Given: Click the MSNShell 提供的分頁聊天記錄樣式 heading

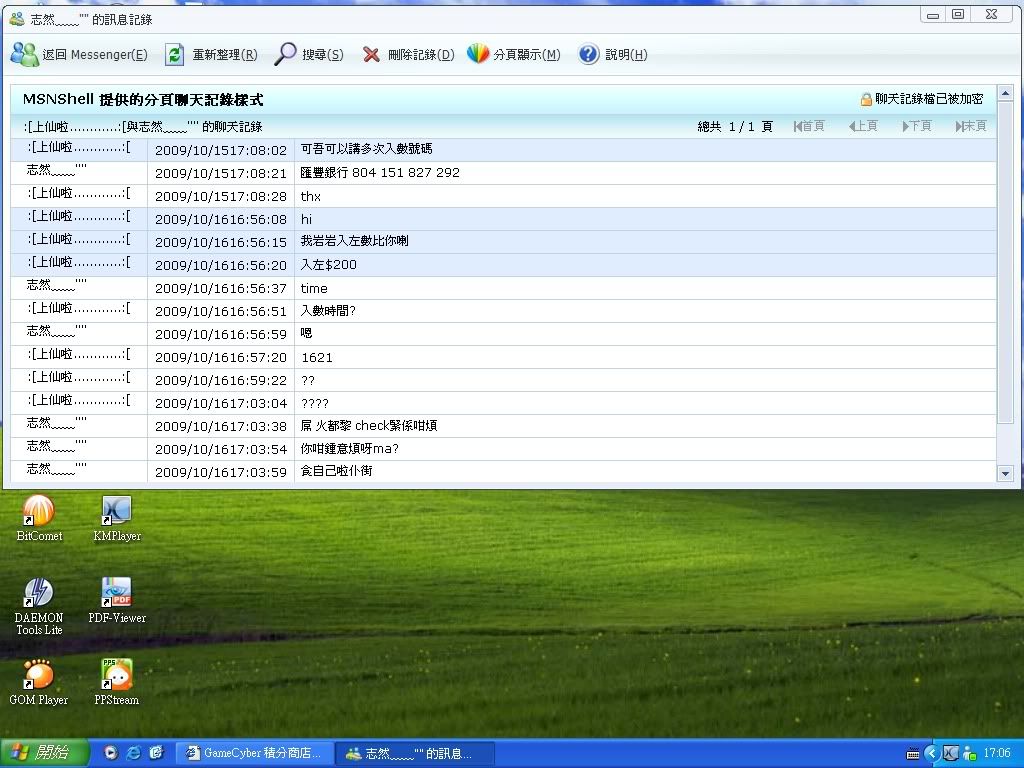Looking at the screenshot, I should click(x=143, y=99).
